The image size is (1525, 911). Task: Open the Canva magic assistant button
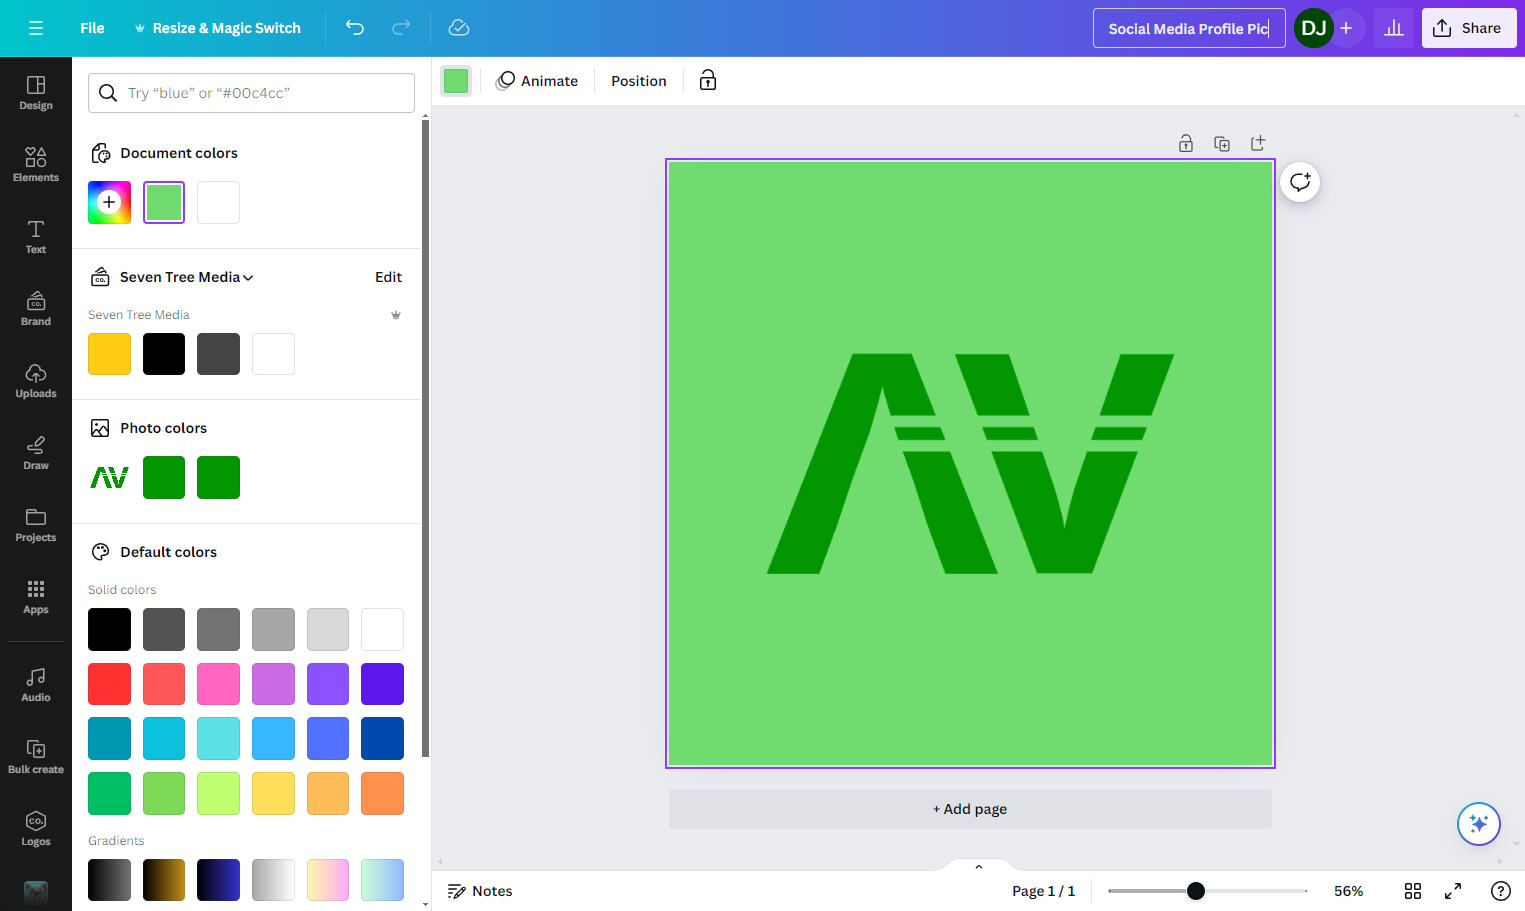(x=1479, y=824)
